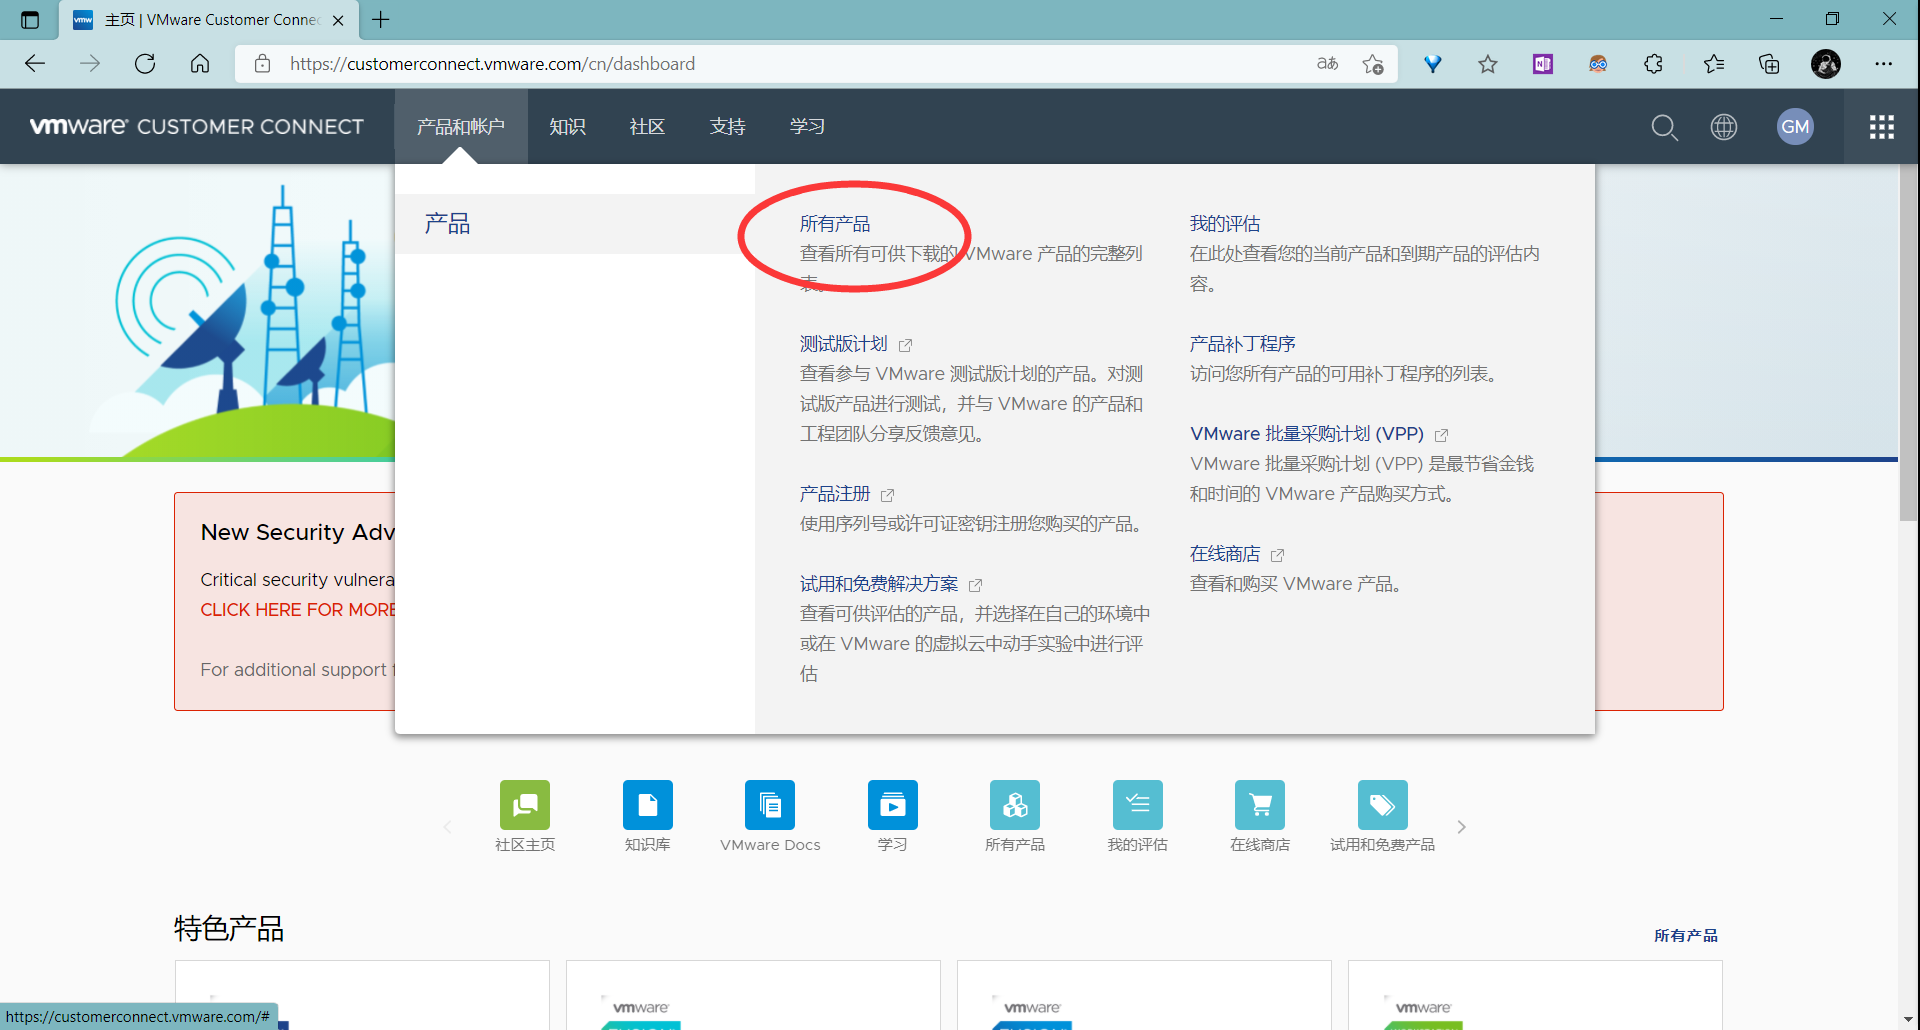
Task: Open the 所有产品 link in the menu
Action: coord(835,224)
